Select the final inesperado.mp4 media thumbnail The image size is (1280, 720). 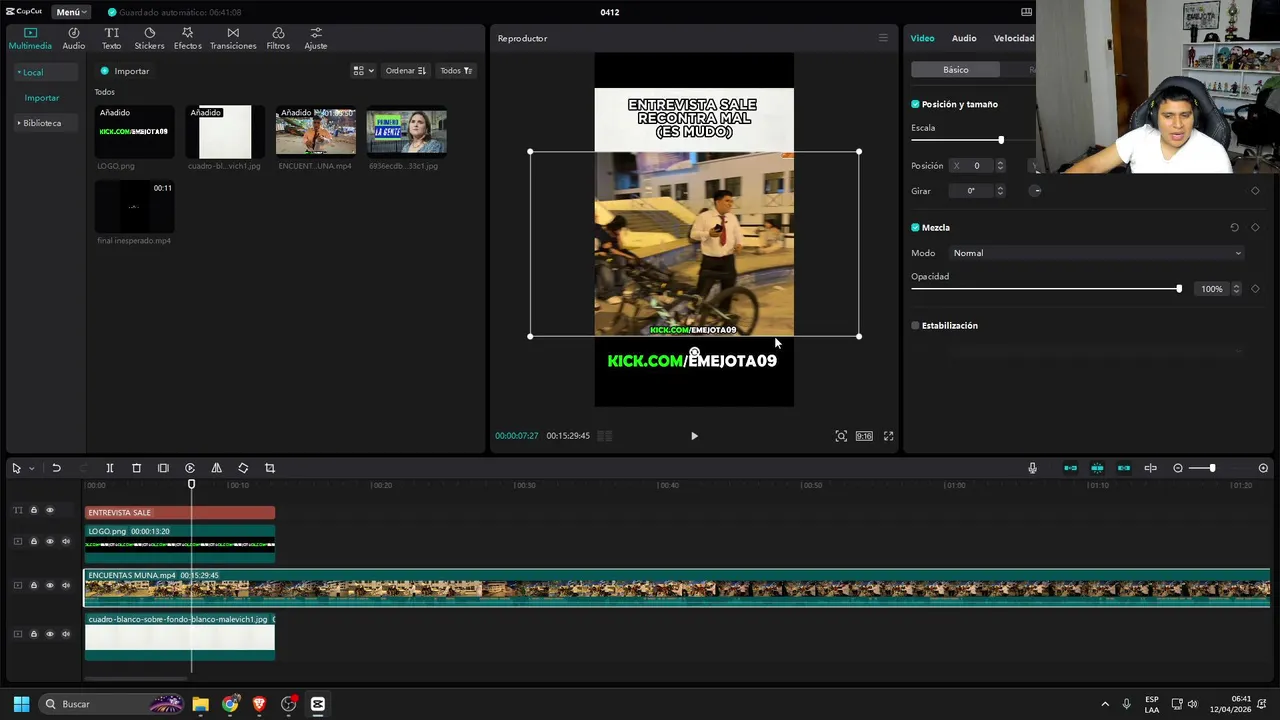135,207
